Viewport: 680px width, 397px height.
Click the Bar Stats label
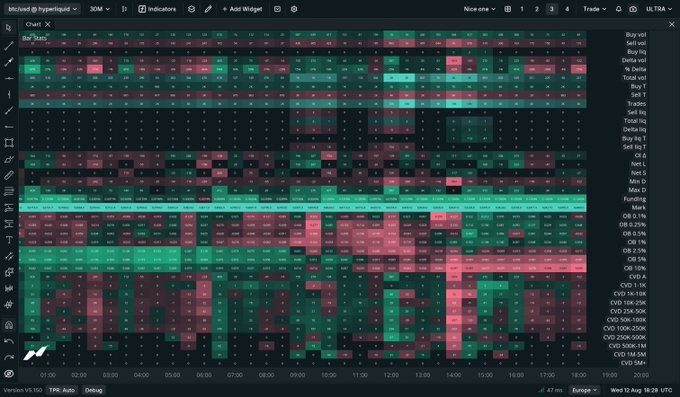tap(34, 38)
